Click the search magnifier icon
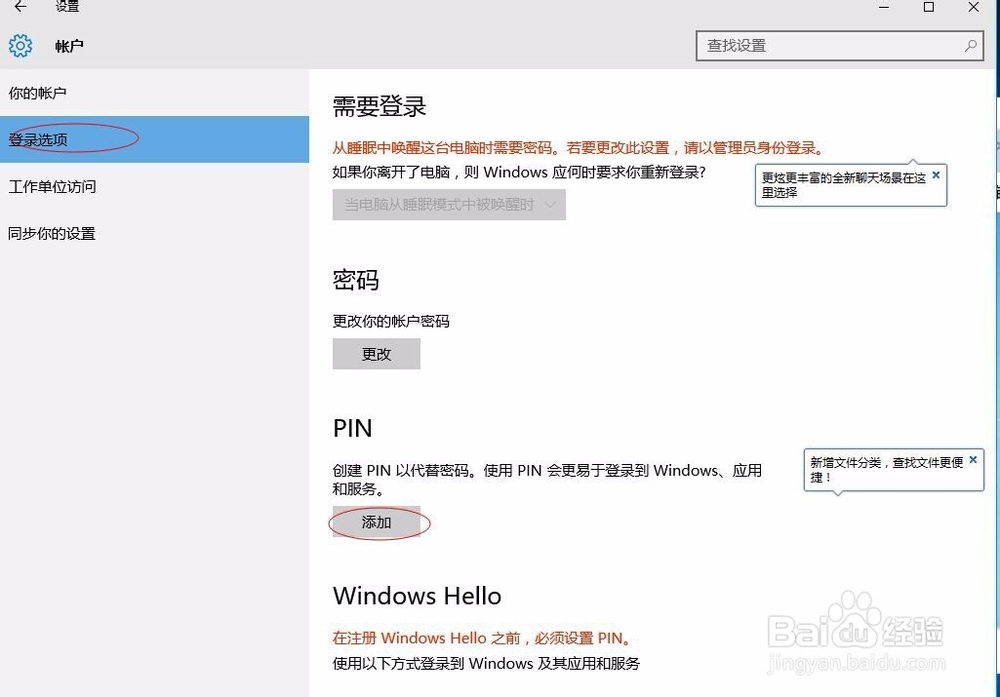Image resolution: width=1000 pixels, height=697 pixels. pos(971,46)
